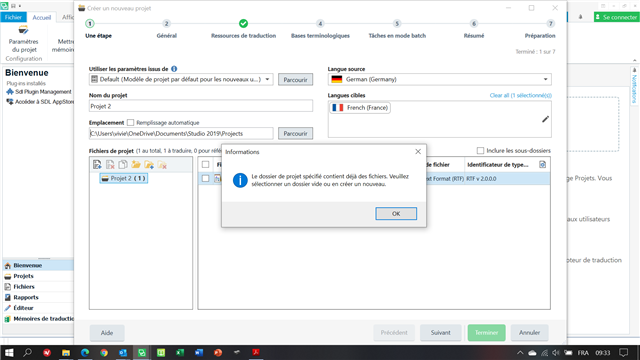Click Clear all link for target languages
Image resolution: width=640 pixels, height=360 pixels.
520,95
